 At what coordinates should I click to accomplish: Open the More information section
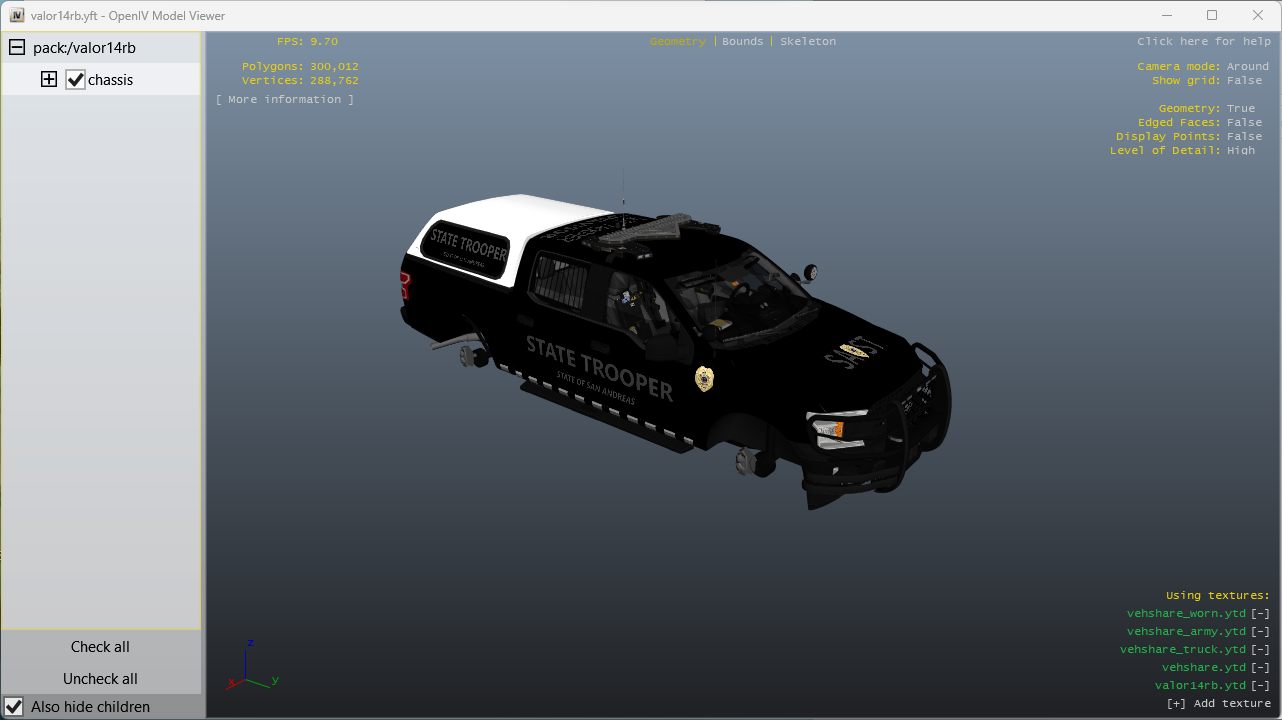click(x=285, y=100)
